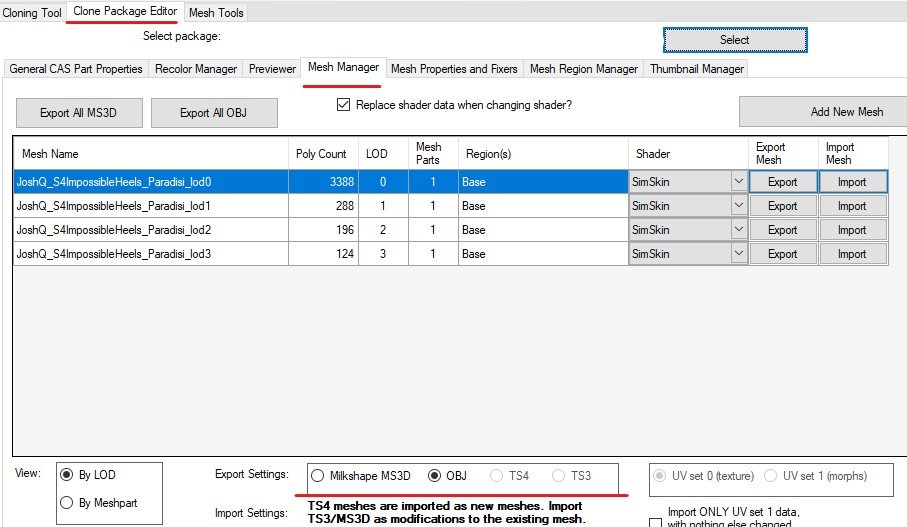Toggle Import ONLY UV set 1 data checkbox
Viewport: 907px width, 527px height.
click(x=655, y=523)
